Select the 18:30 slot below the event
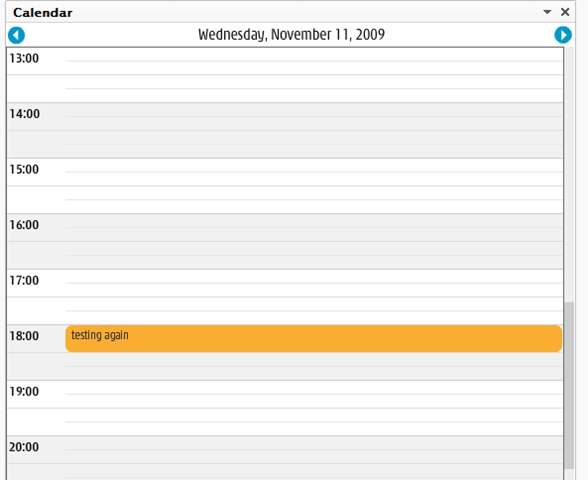Viewport: 588px width, 480px height. tap(314, 366)
